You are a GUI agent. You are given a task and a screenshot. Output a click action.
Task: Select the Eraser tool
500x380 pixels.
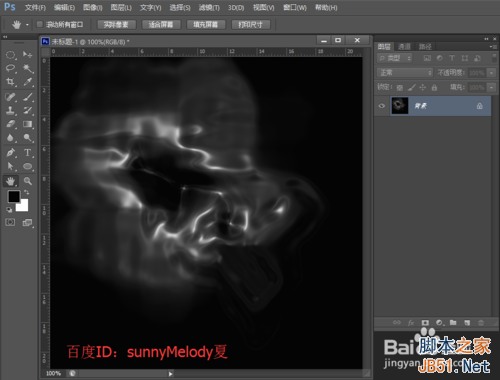(11, 124)
